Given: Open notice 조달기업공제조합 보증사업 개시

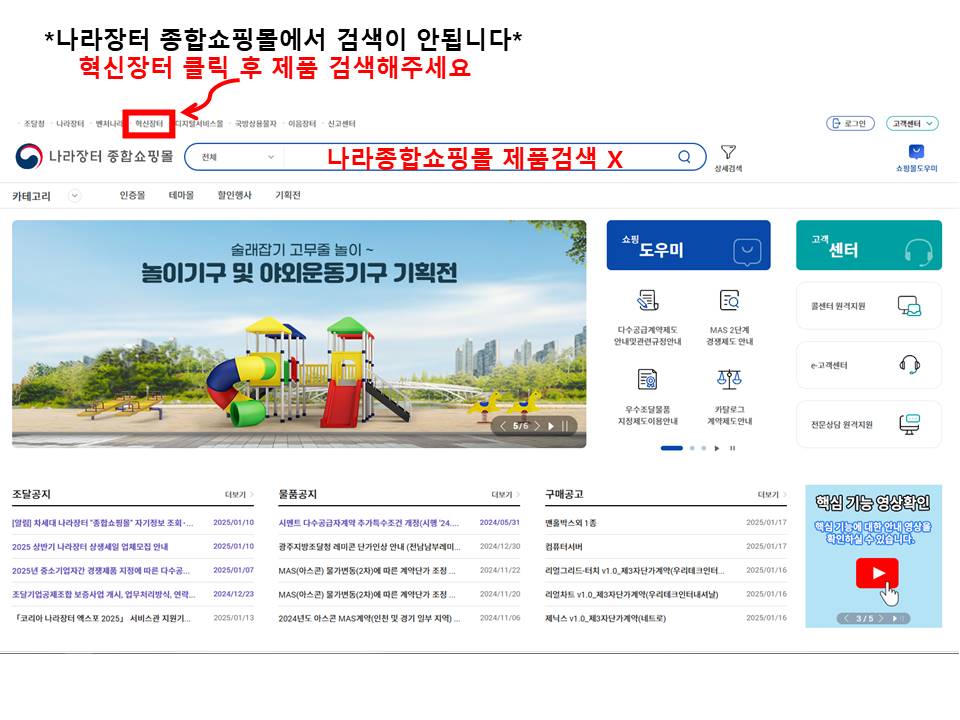Looking at the screenshot, I should (103, 594).
